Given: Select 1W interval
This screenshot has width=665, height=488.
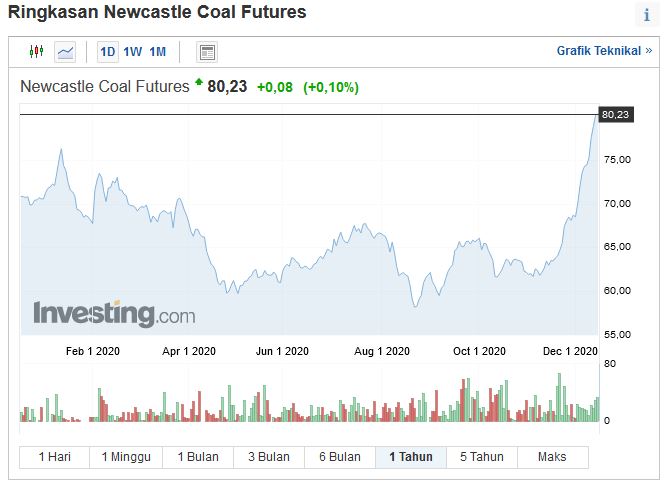Looking at the screenshot, I should pos(133,52).
